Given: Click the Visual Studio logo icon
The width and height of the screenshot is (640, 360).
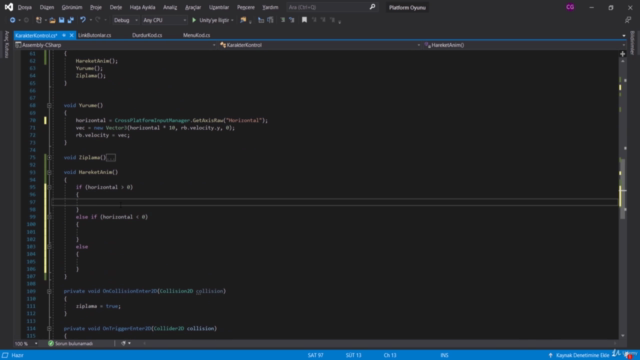Looking at the screenshot, I should (9, 7).
